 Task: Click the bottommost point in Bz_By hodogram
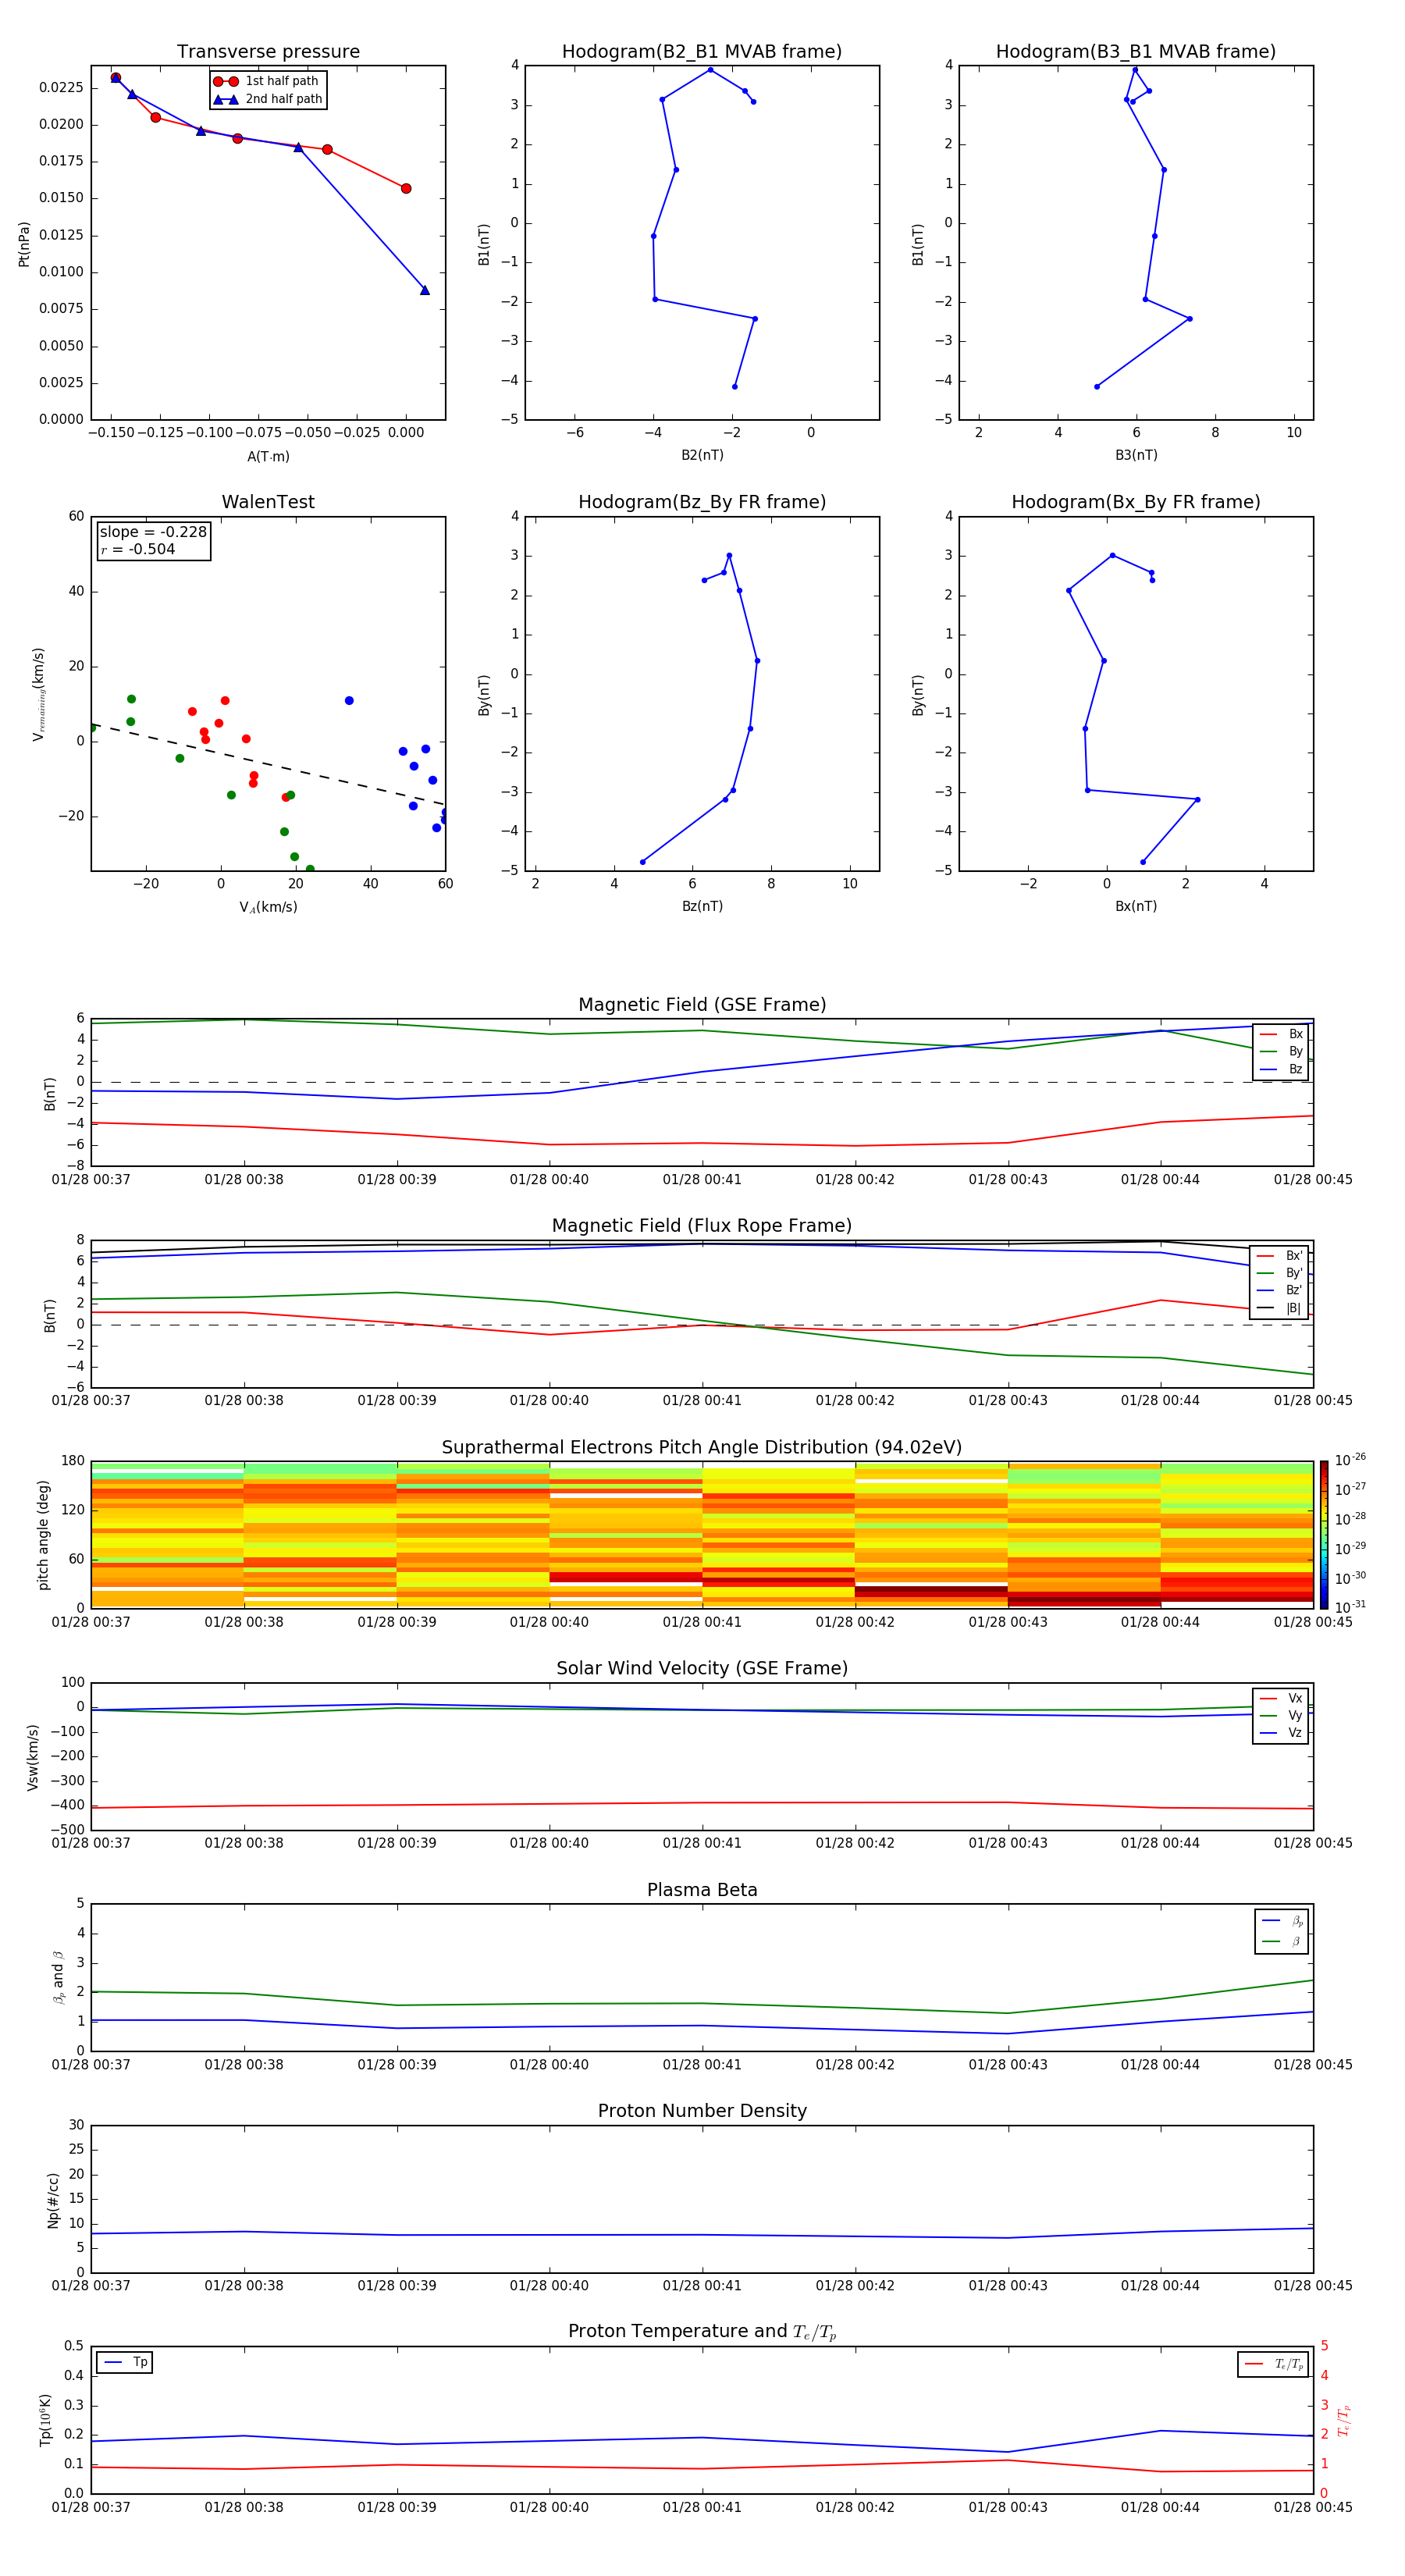642,862
